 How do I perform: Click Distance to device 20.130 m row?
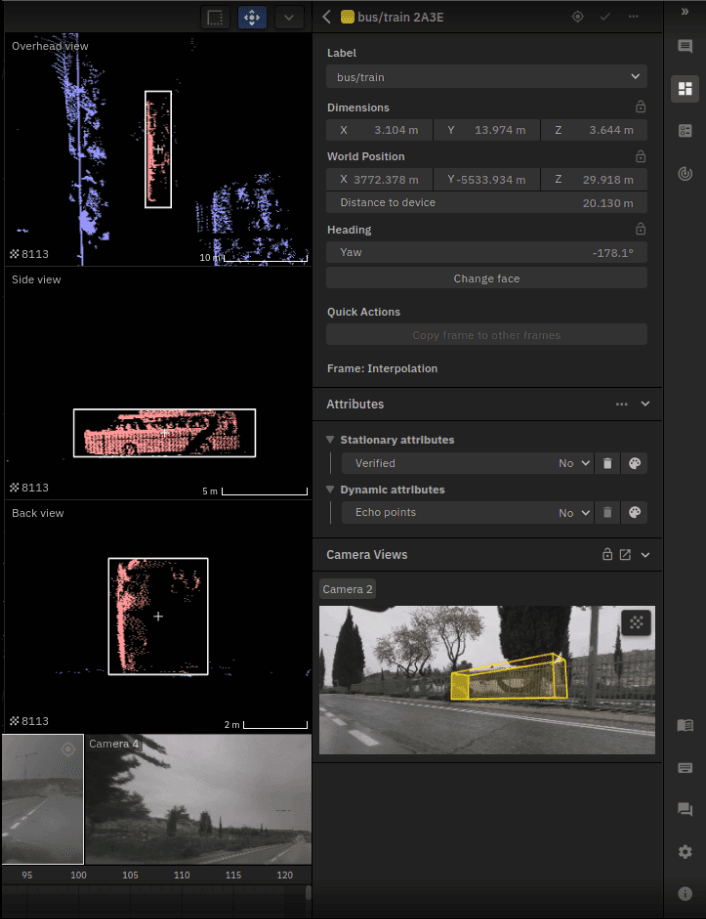coord(486,203)
